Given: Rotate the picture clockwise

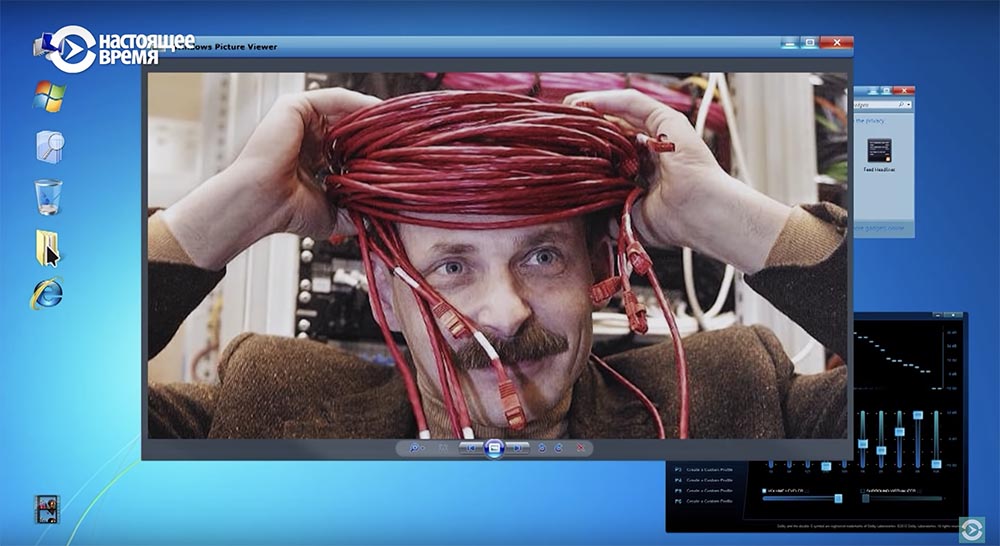Looking at the screenshot, I should [x=558, y=448].
